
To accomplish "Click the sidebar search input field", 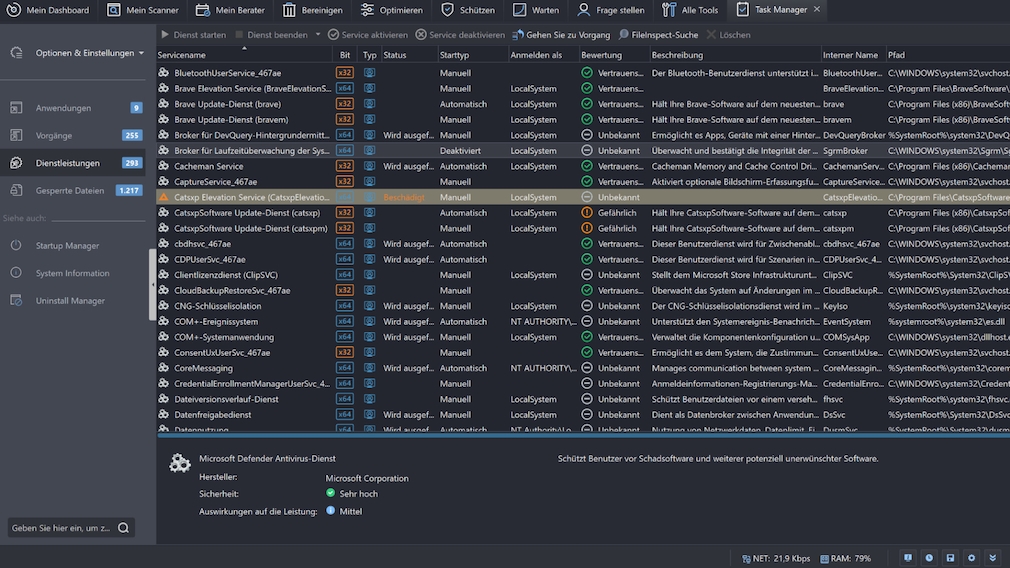I will tap(60, 528).
